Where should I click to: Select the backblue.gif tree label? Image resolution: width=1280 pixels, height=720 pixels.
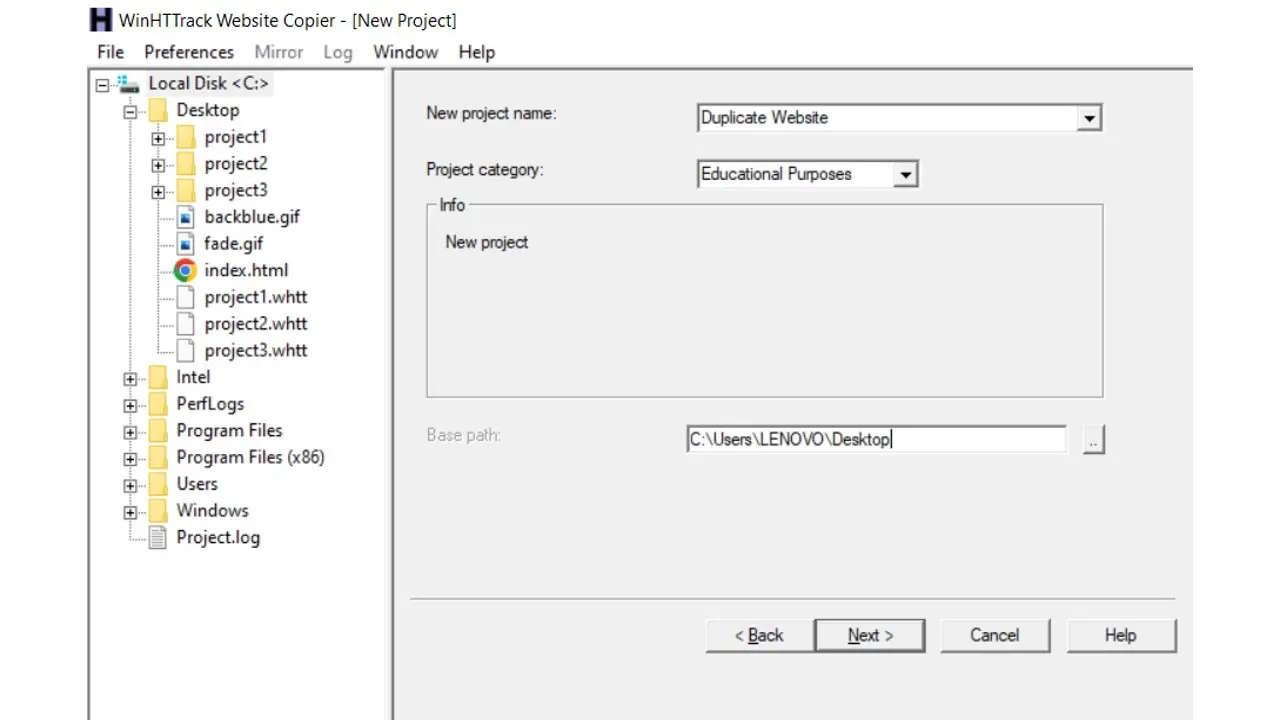point(252,217)
